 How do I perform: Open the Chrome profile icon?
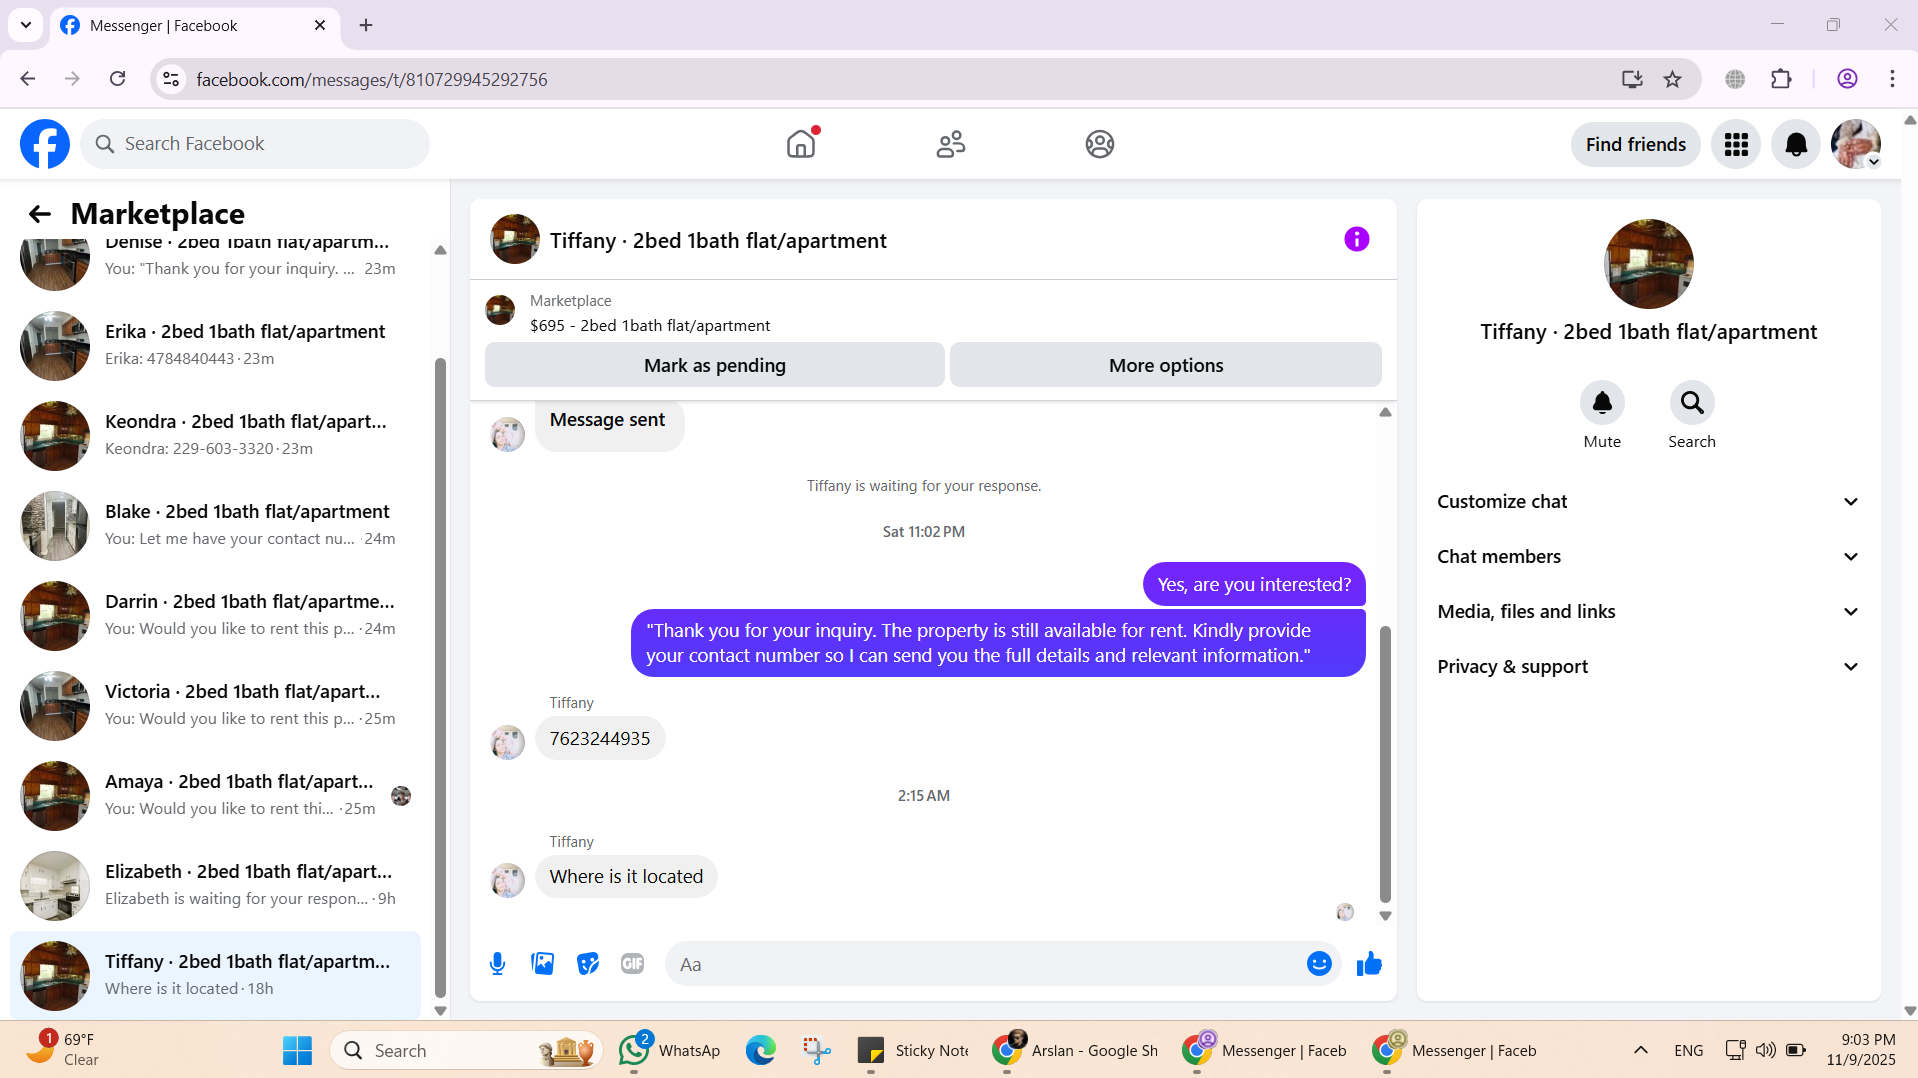(x=1847, y=79)
